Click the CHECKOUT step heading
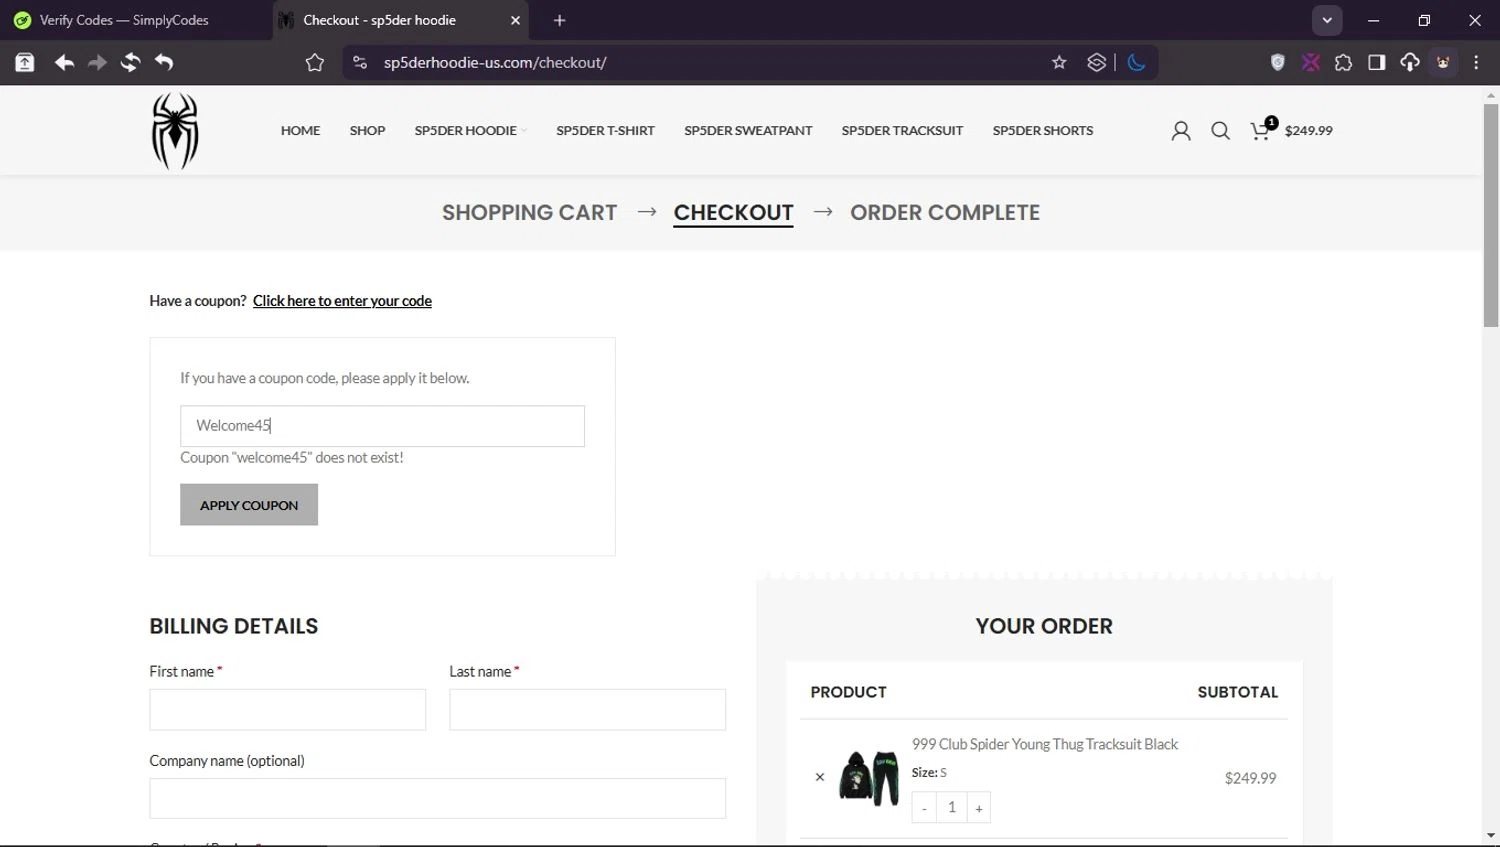 point(733,212)
